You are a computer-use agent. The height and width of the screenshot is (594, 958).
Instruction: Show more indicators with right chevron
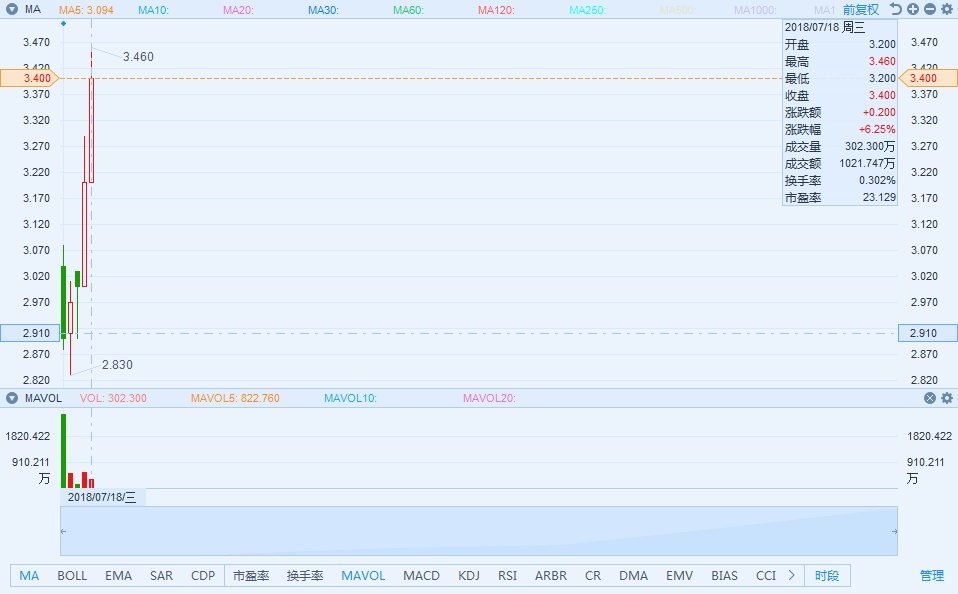[792, 576]
